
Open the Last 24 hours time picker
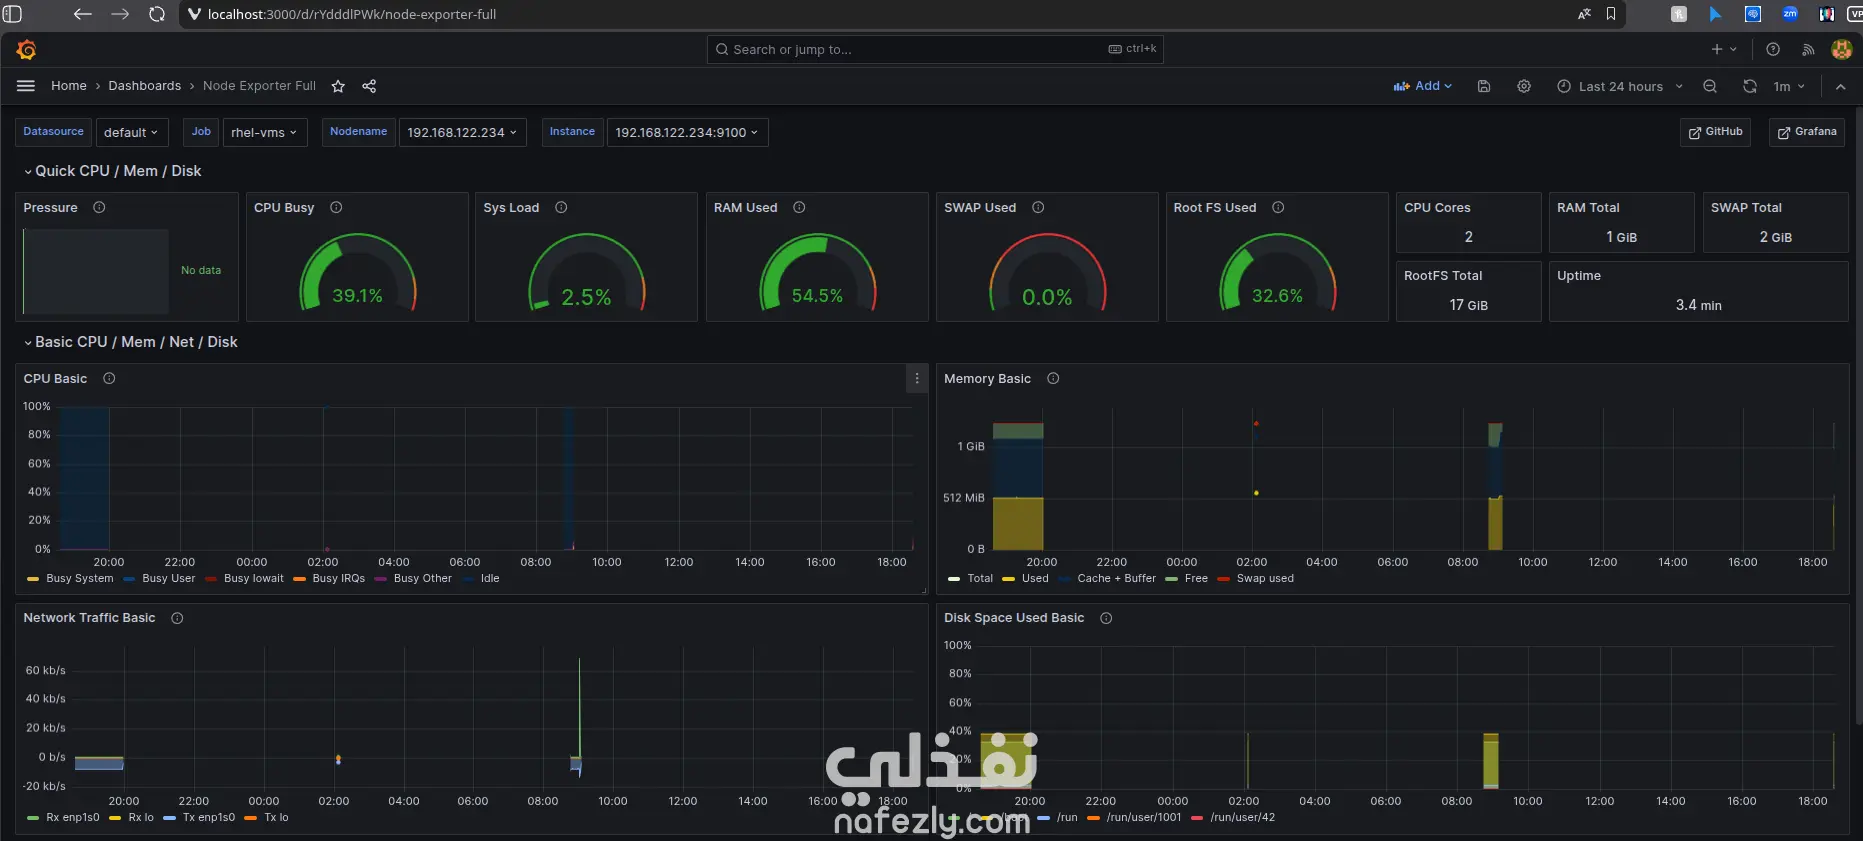pos(1619,86)
